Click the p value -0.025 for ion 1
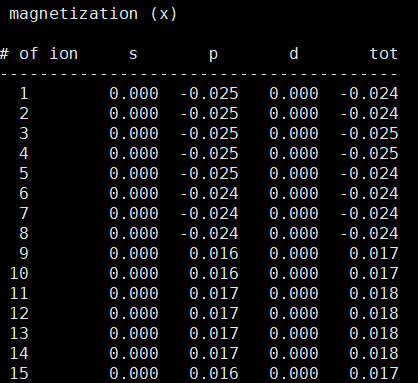The width and height of the screenshot is (418, 383). point(209,94)
